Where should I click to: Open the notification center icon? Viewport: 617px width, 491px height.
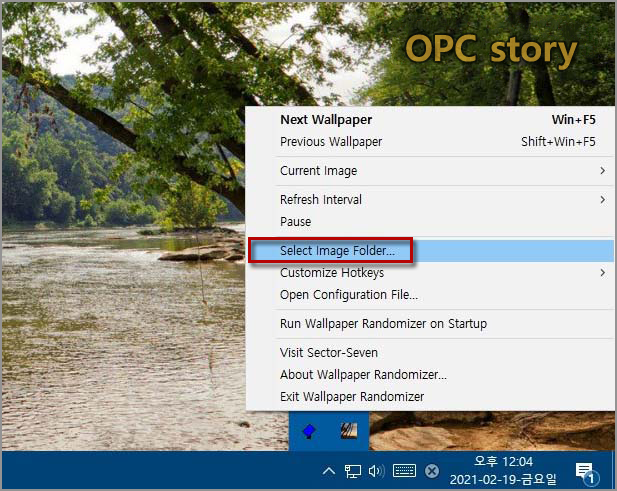pyautogui.click(x=586, y=472)
